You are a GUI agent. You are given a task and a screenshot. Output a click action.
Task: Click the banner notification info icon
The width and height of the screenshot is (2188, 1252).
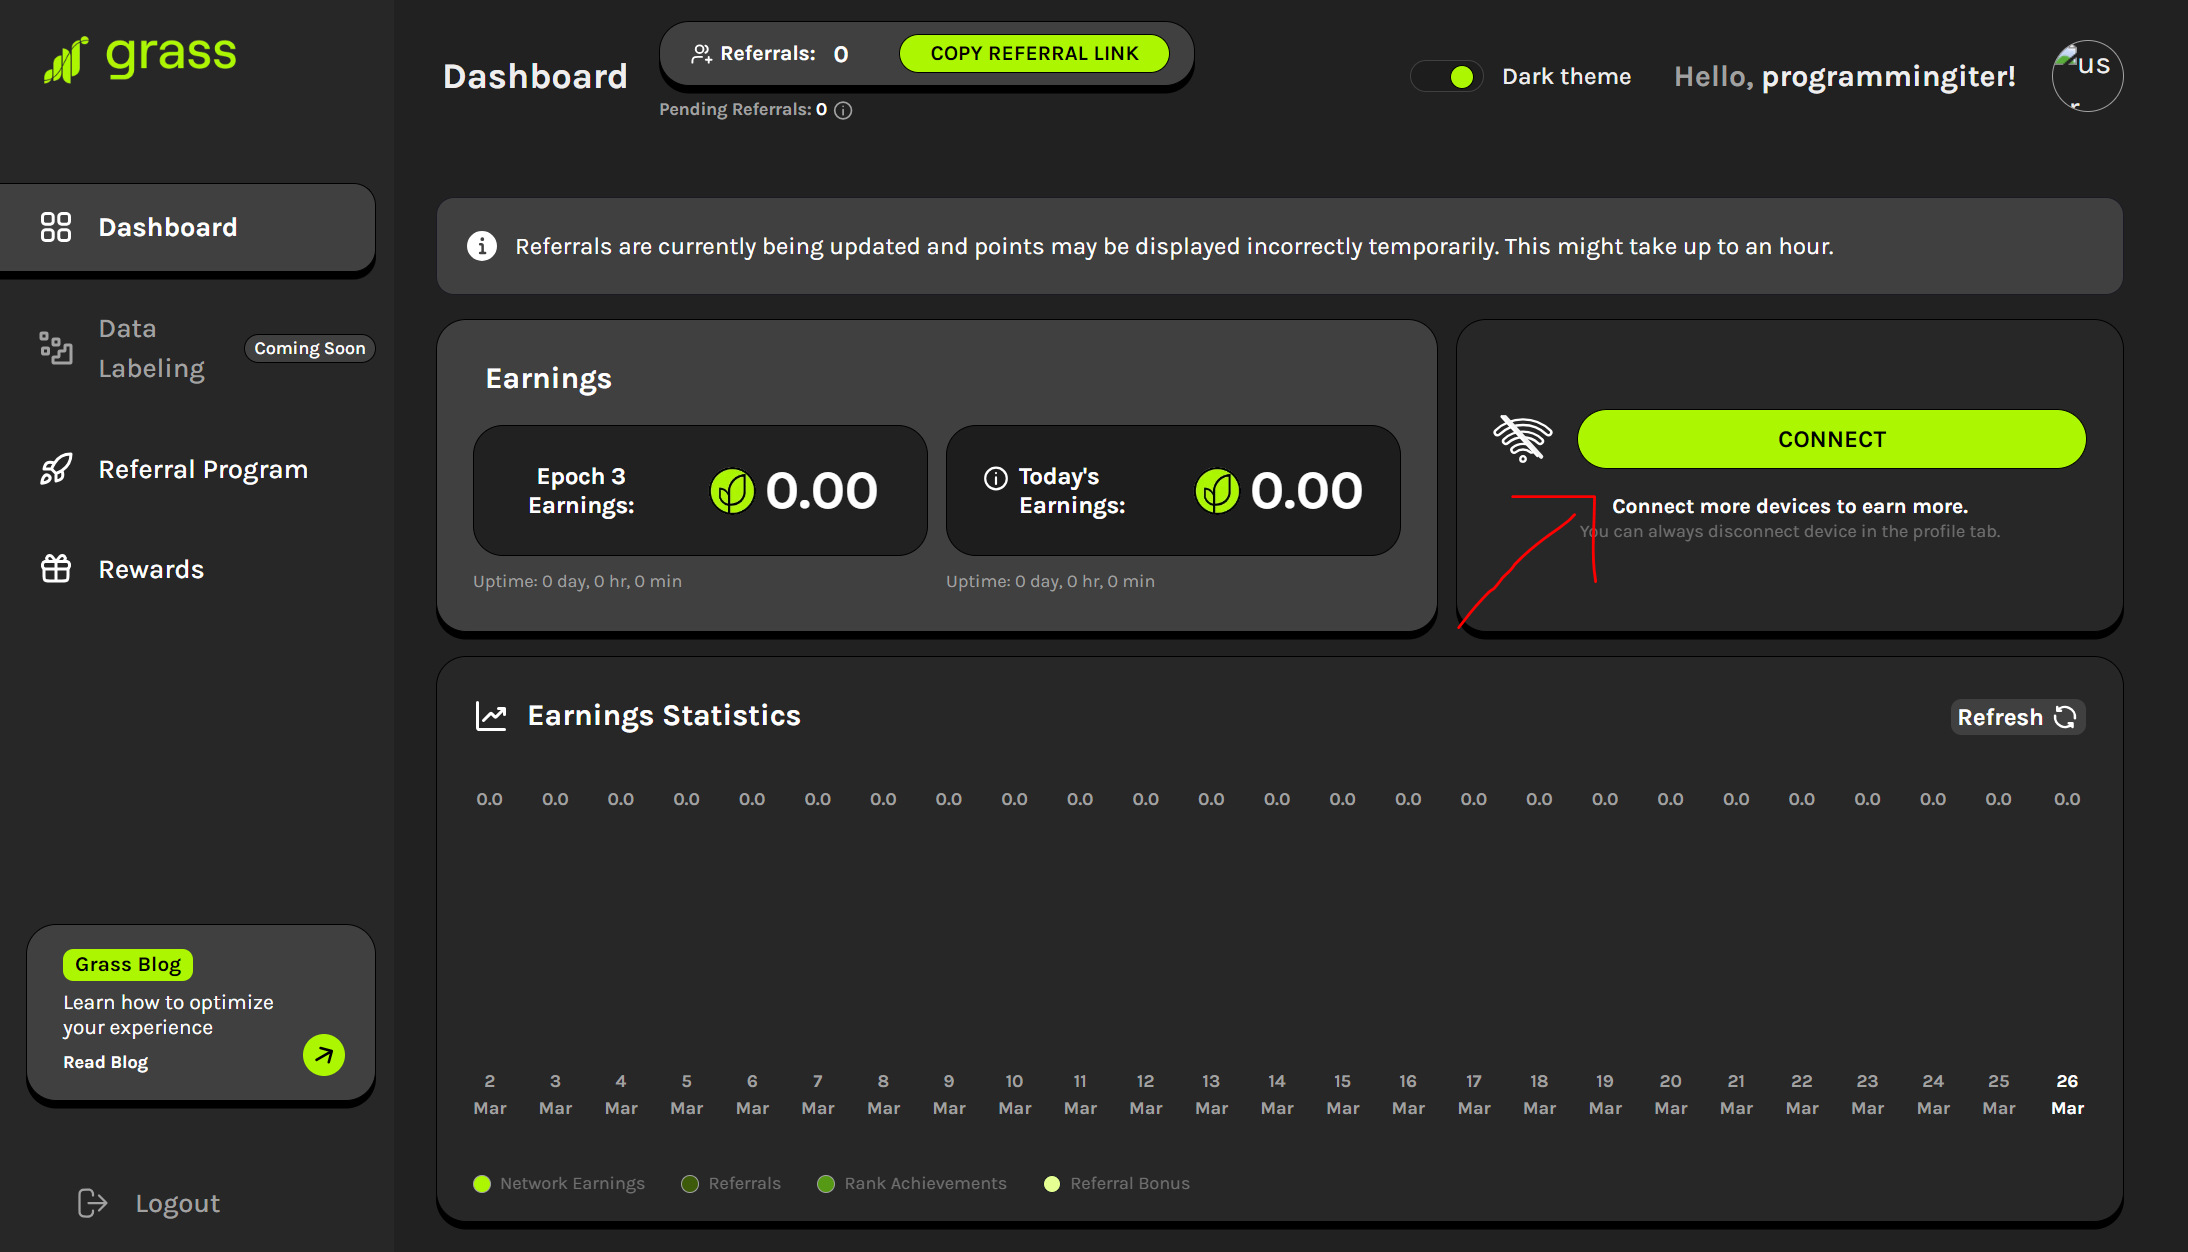(x=482, y=246)
